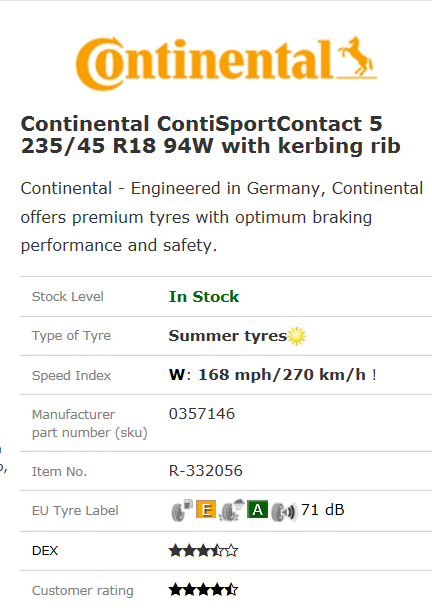This screenshot has width=432, height=608.
Task: Click the In Stock status text
Action: (204, 297)
